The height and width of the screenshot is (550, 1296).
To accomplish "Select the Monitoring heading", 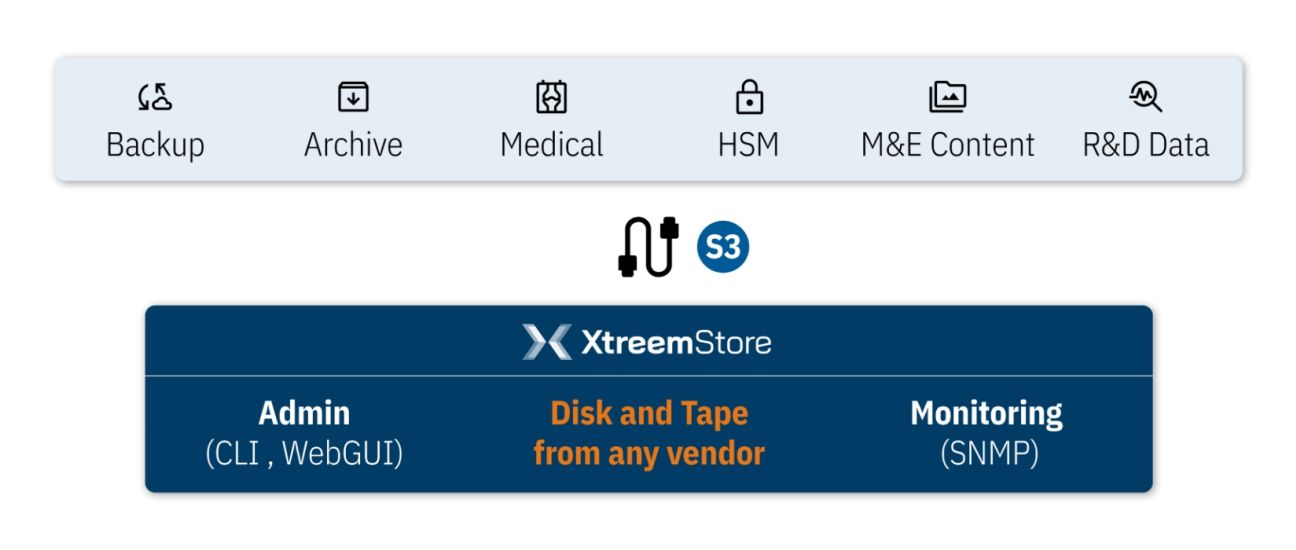I will click(x=986, y=413).
